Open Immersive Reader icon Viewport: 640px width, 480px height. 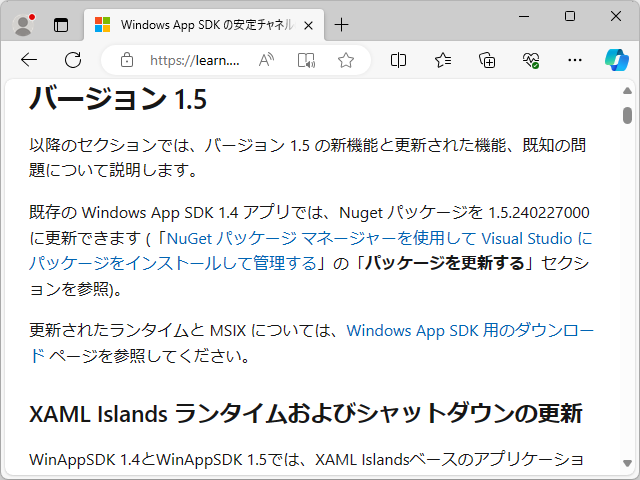306,60
